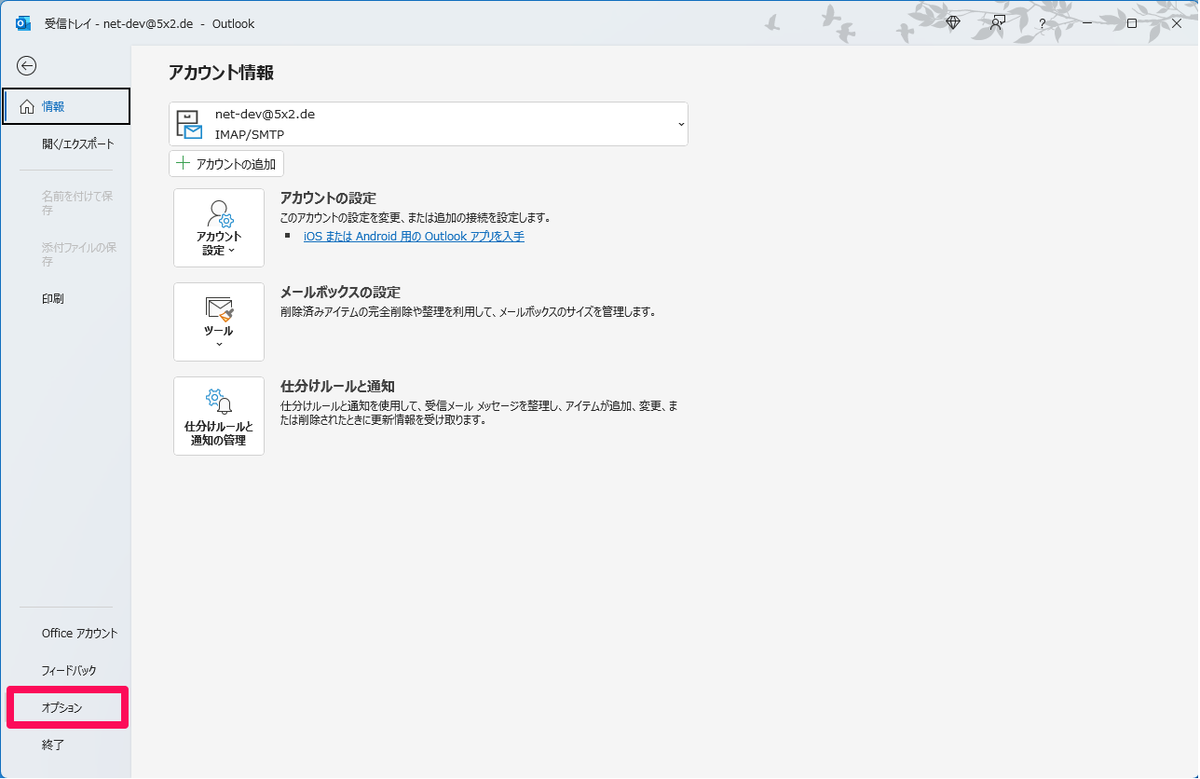Screen dimensions: 1200x779
Task: Click アカウントの追加 button
Action: pos(227,164)
